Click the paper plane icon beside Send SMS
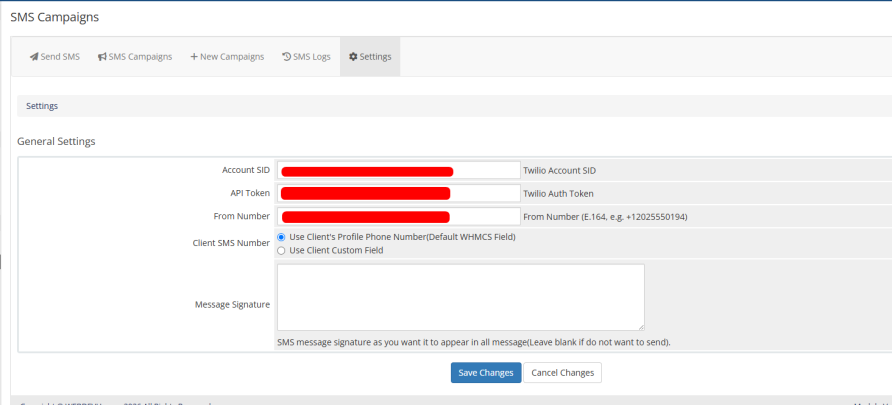Viewport: 892px width, 405px height. tap(34, 57)
